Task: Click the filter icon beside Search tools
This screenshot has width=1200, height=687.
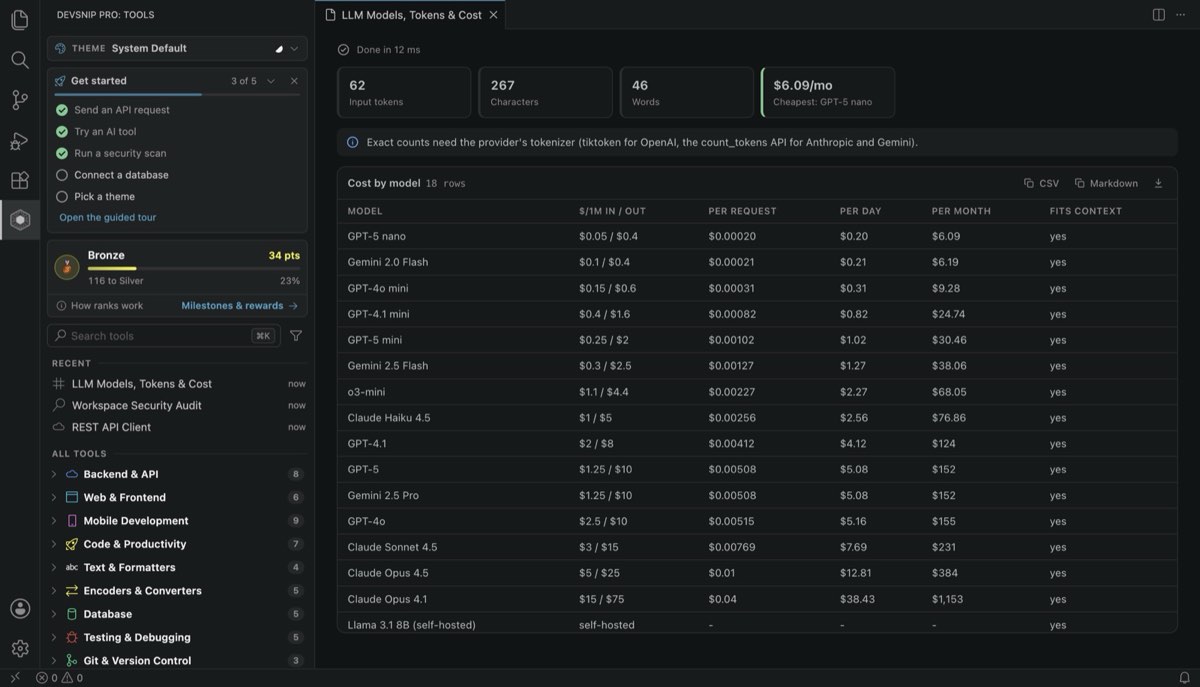Action: coord(296,336)
